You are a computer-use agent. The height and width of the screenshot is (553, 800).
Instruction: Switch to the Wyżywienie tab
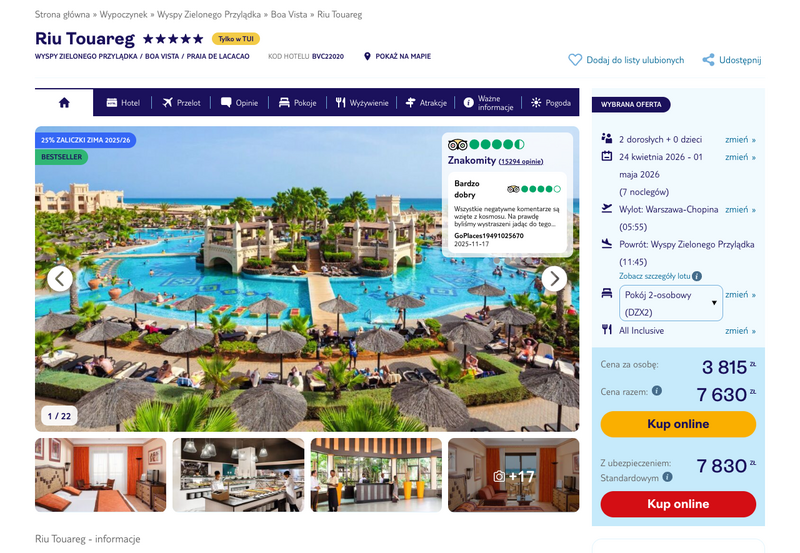[x=362, y=103]
